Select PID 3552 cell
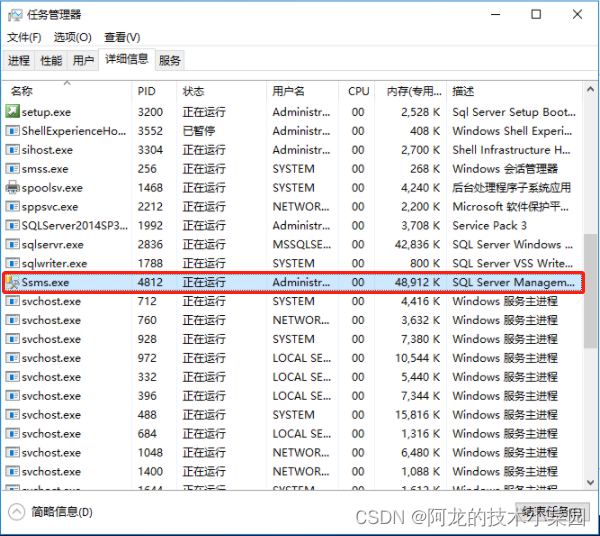600x536 pixels. pyautogui.click(x=150, y=131)
